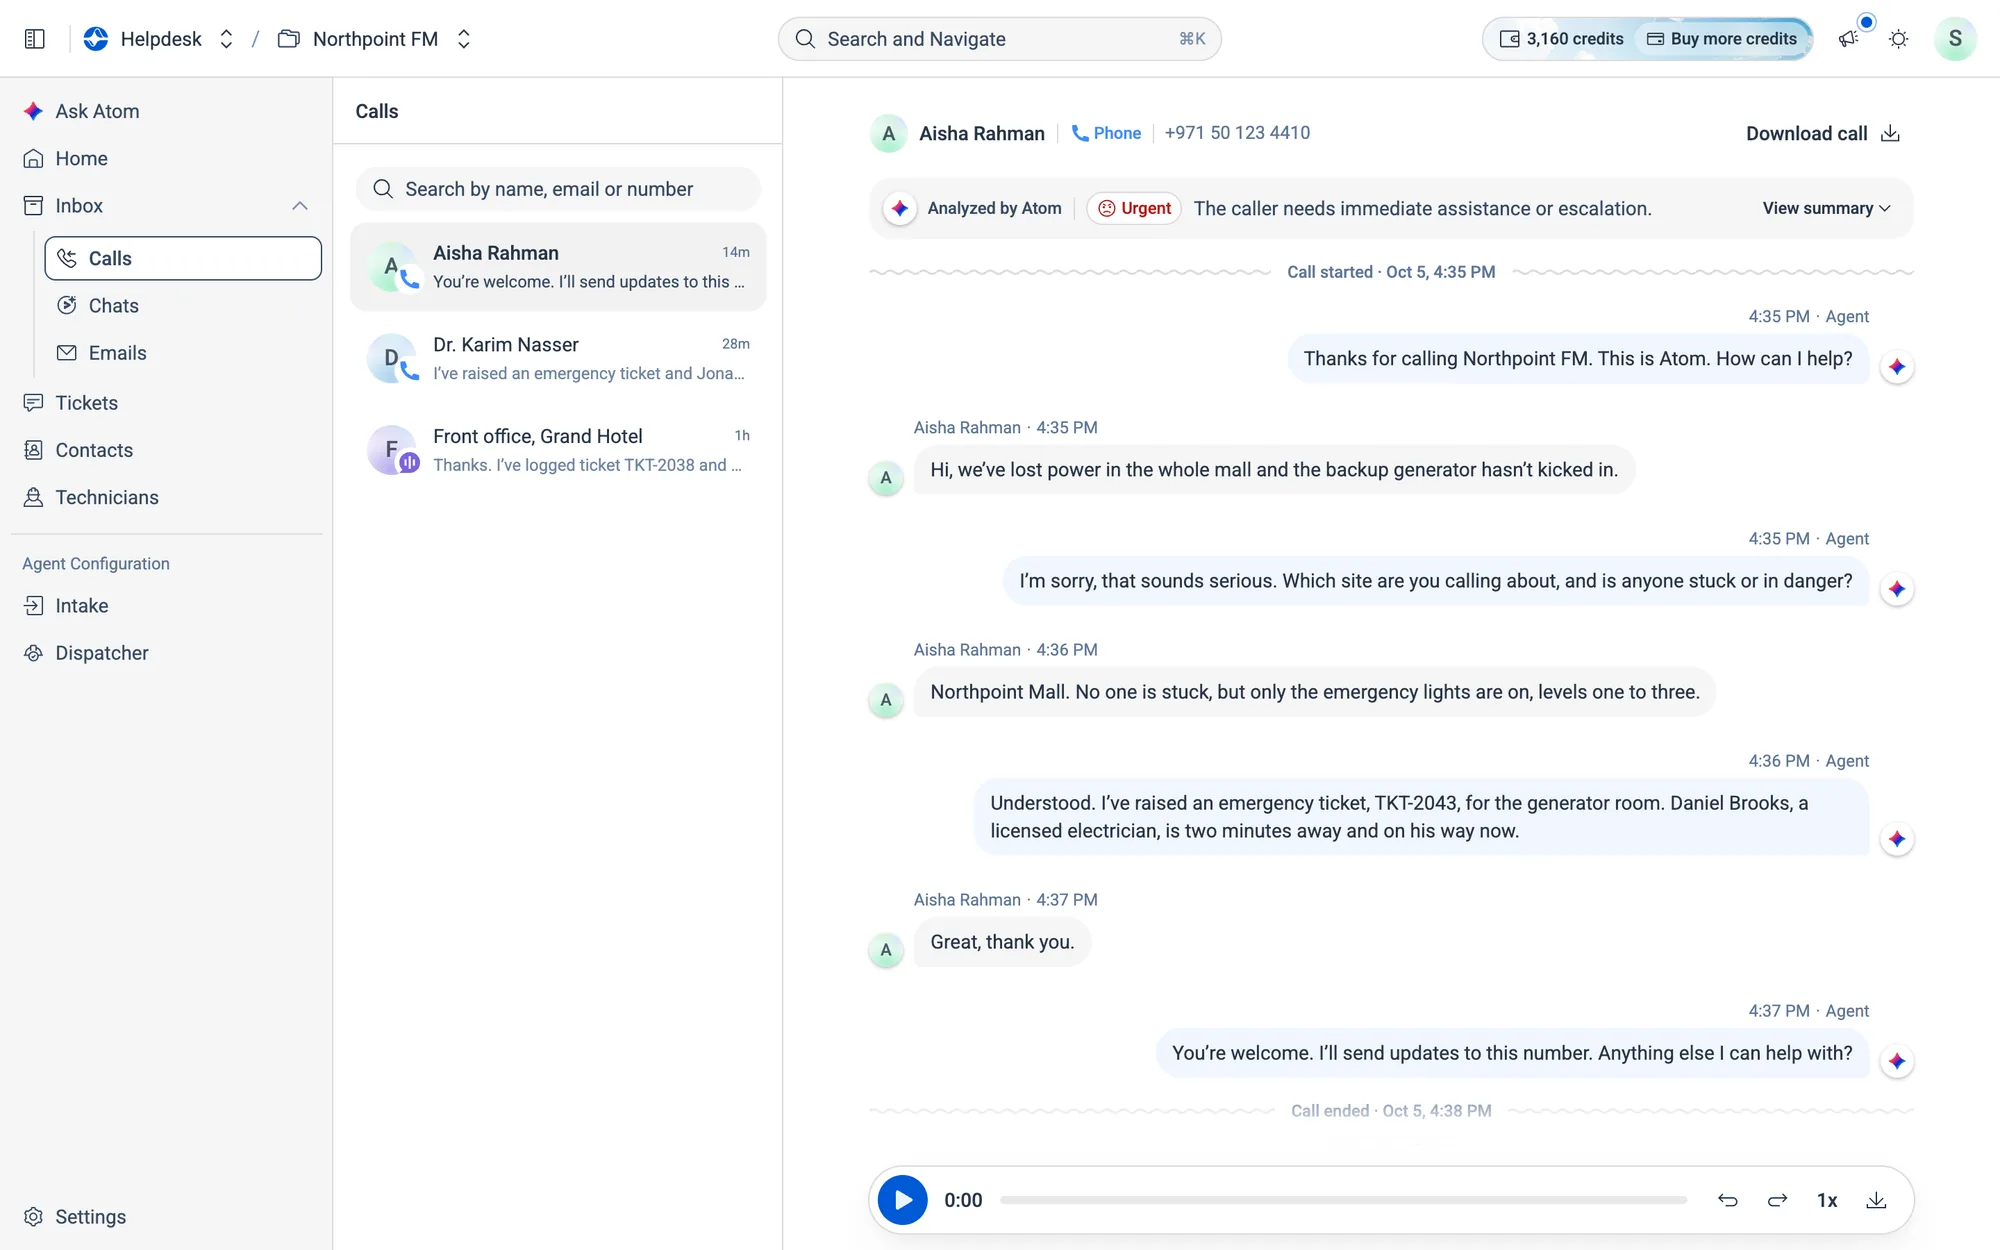Change the 1x playback speed
Screen dimensions: 2000x1250
[1827, 1200]
